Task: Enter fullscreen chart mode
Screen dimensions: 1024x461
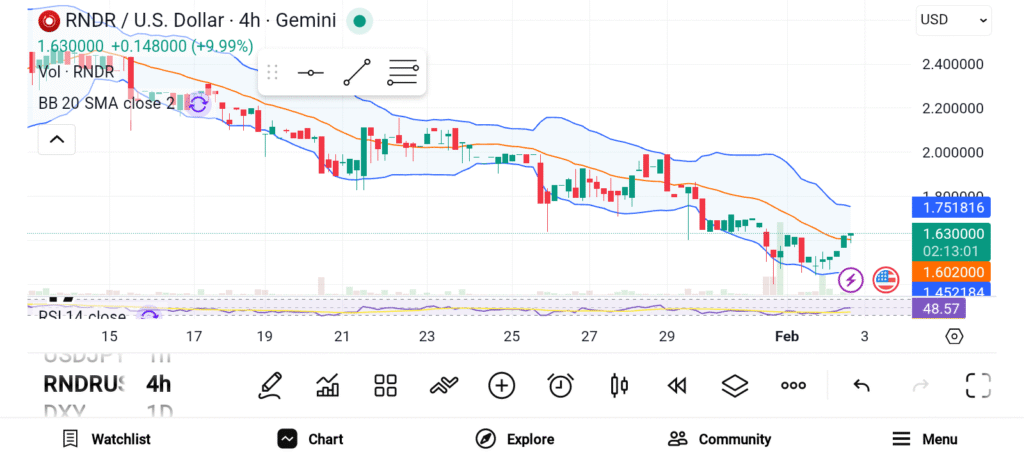Action: click(978, 385)
